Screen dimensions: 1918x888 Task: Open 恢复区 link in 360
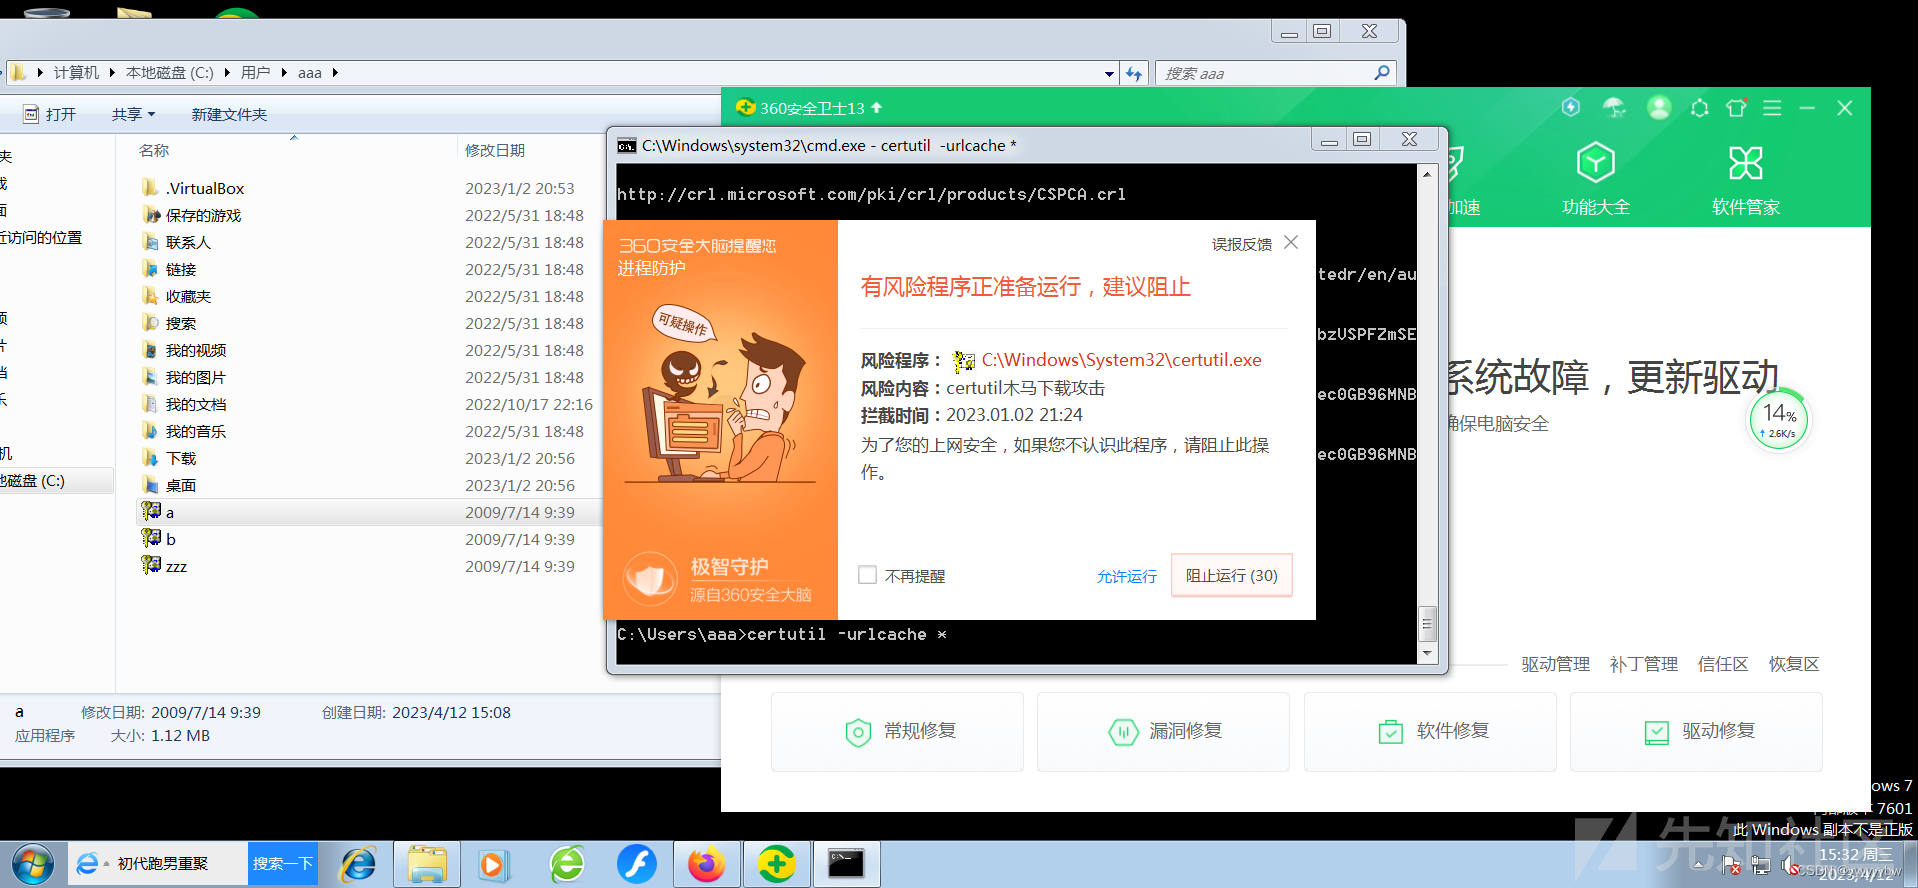click(x=1793, y=664)
